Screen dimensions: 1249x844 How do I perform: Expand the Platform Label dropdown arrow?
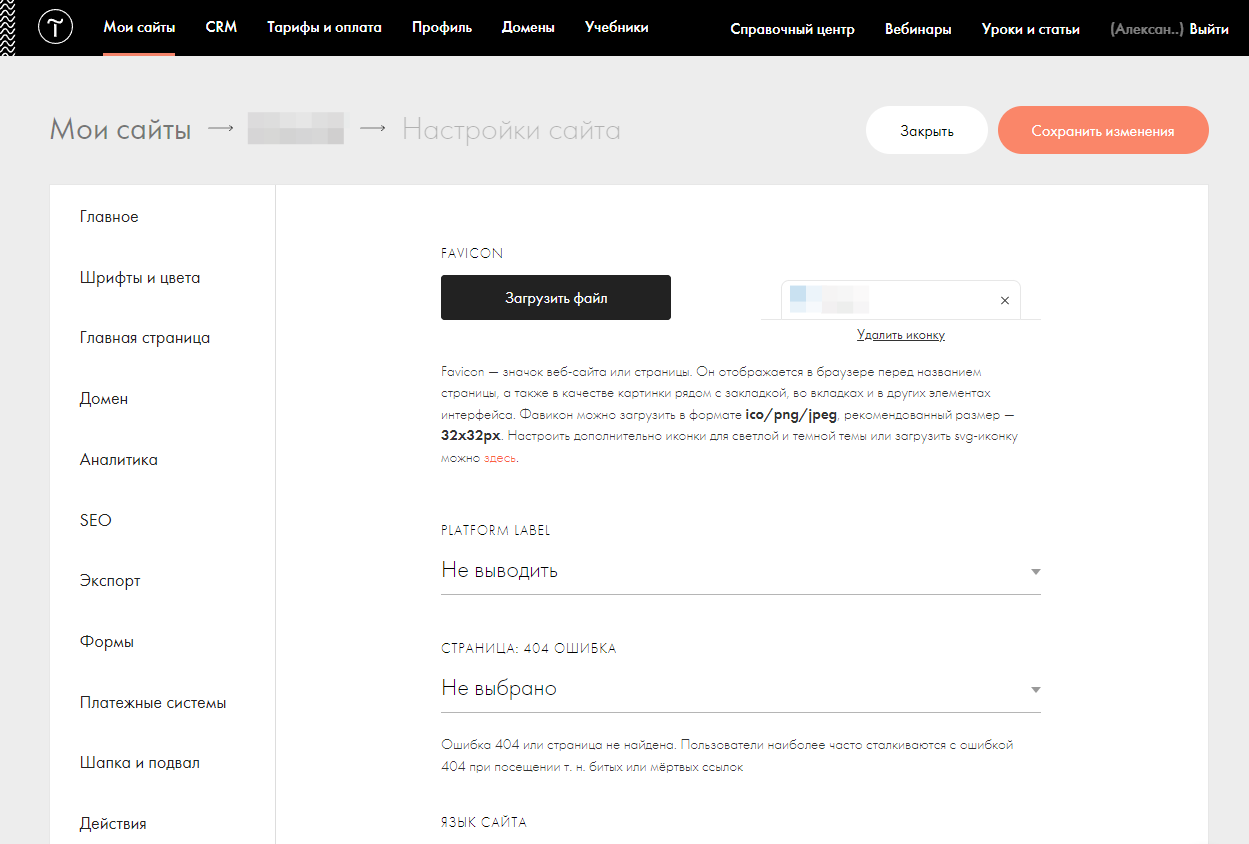1035,572
